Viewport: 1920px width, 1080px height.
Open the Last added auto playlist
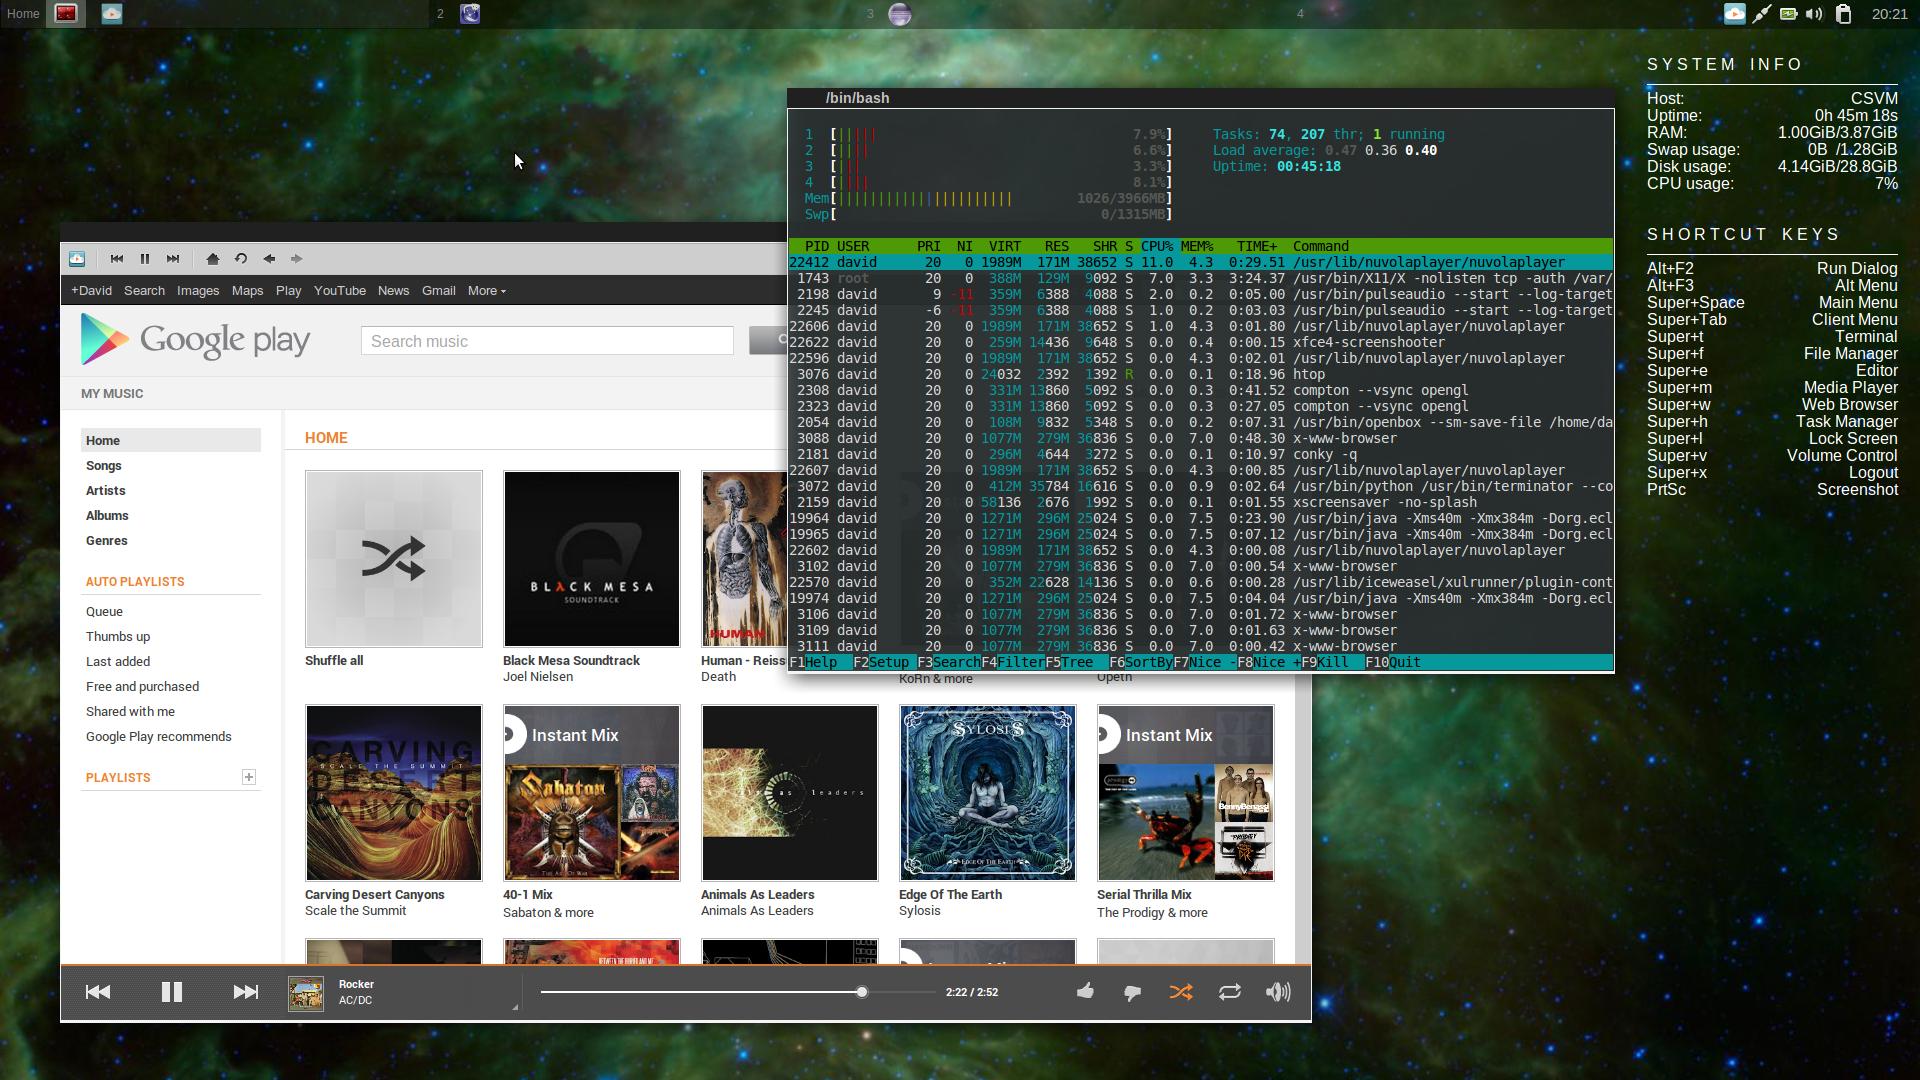[x=118, y=662]
